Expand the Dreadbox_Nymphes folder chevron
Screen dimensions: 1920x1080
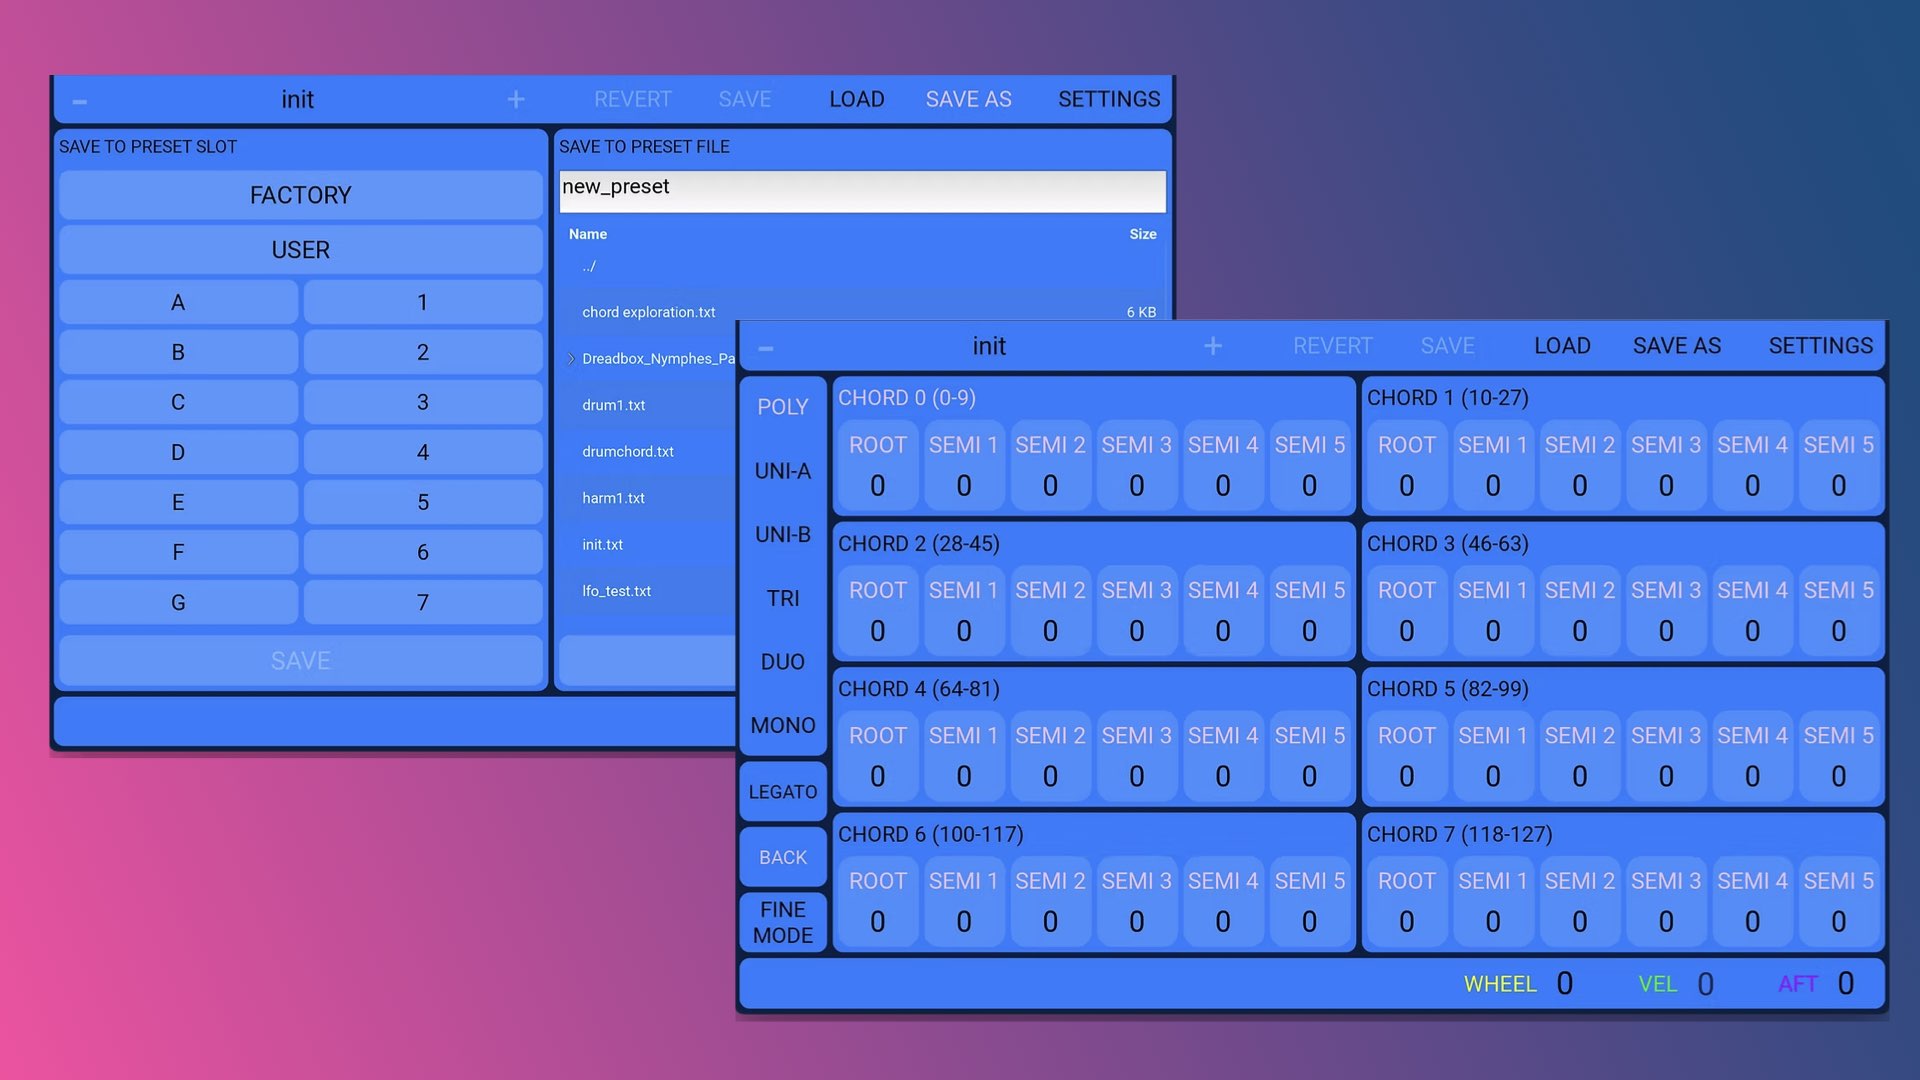[571, 359]
